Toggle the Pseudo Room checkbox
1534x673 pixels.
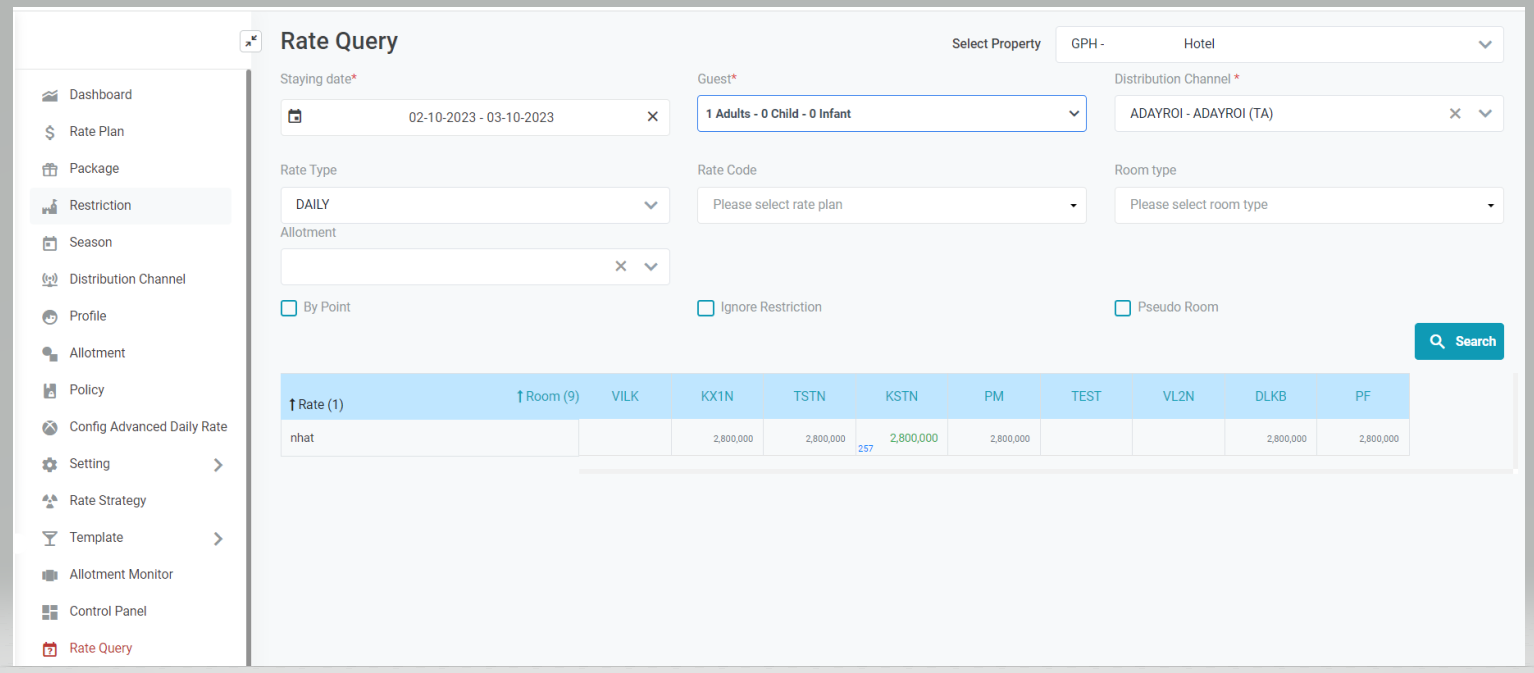tap(1123, 308)
